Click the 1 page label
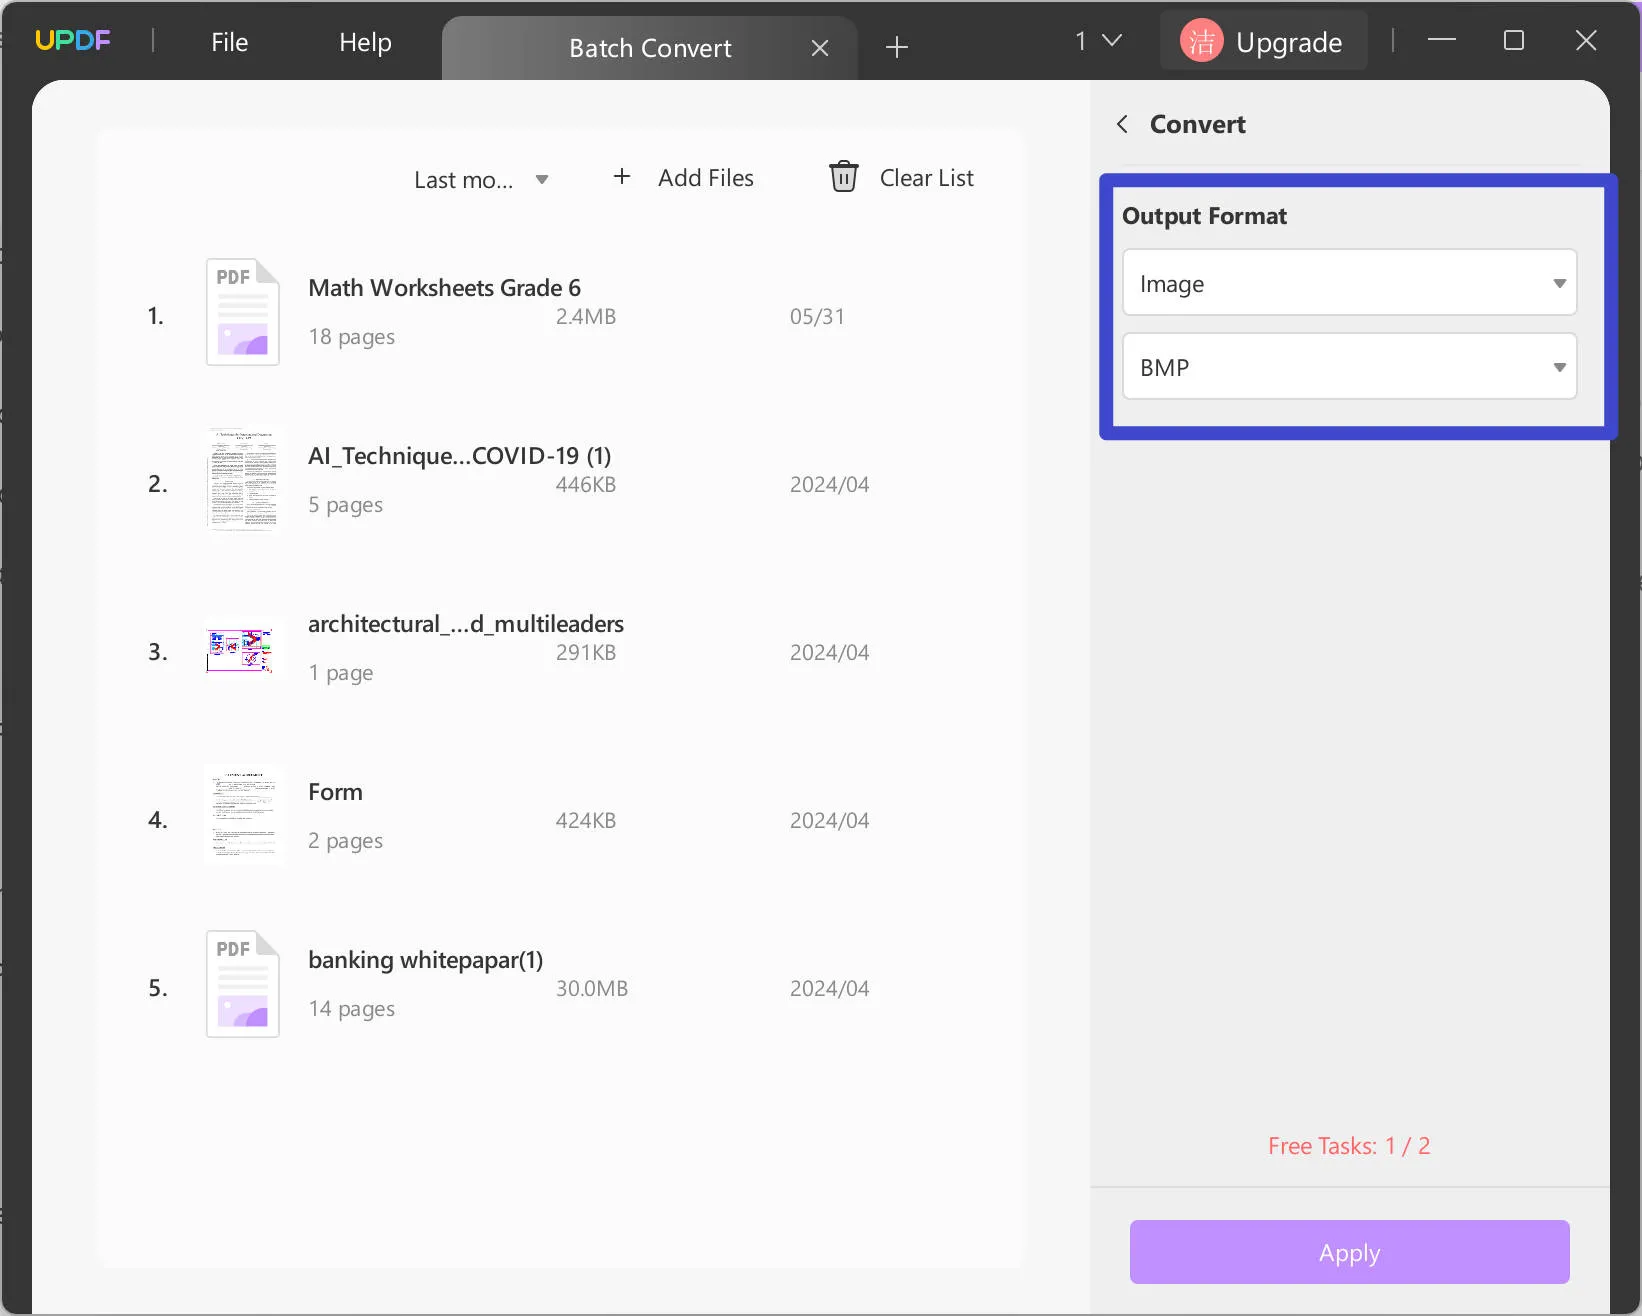1642x1316 pixels. (x=341, y=673)
